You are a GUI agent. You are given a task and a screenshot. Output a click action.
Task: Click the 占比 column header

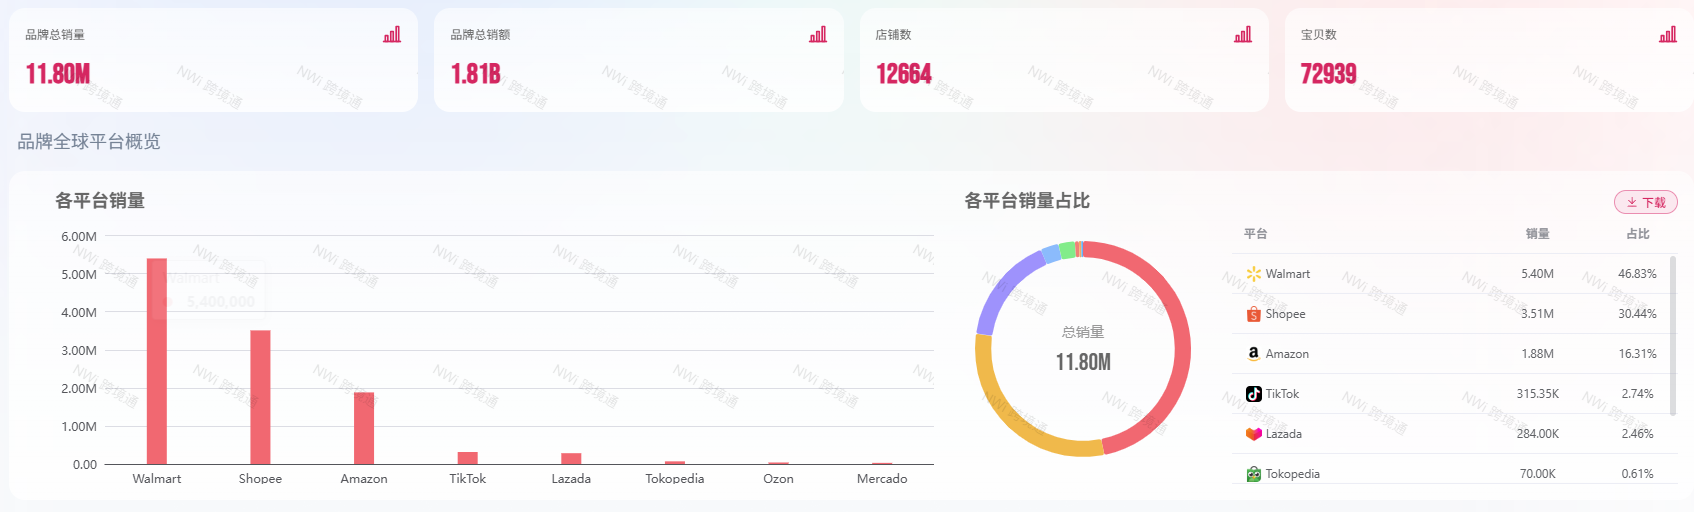pos(1638,234)
